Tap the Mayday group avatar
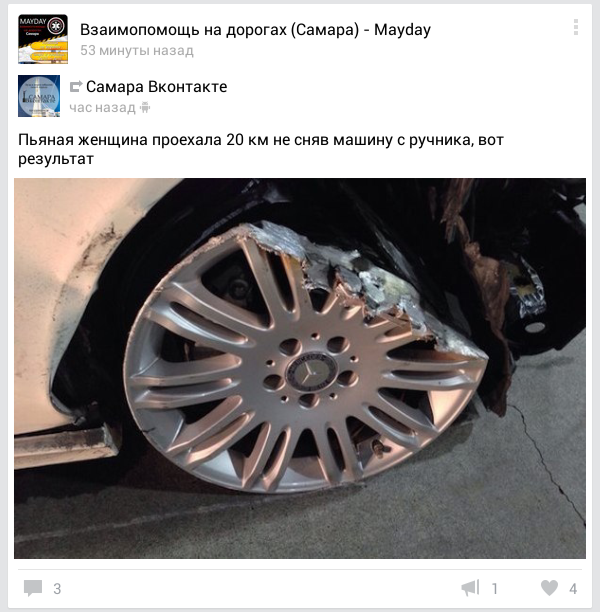Viewport: 600px width, 612px height. tap(43, 39)
